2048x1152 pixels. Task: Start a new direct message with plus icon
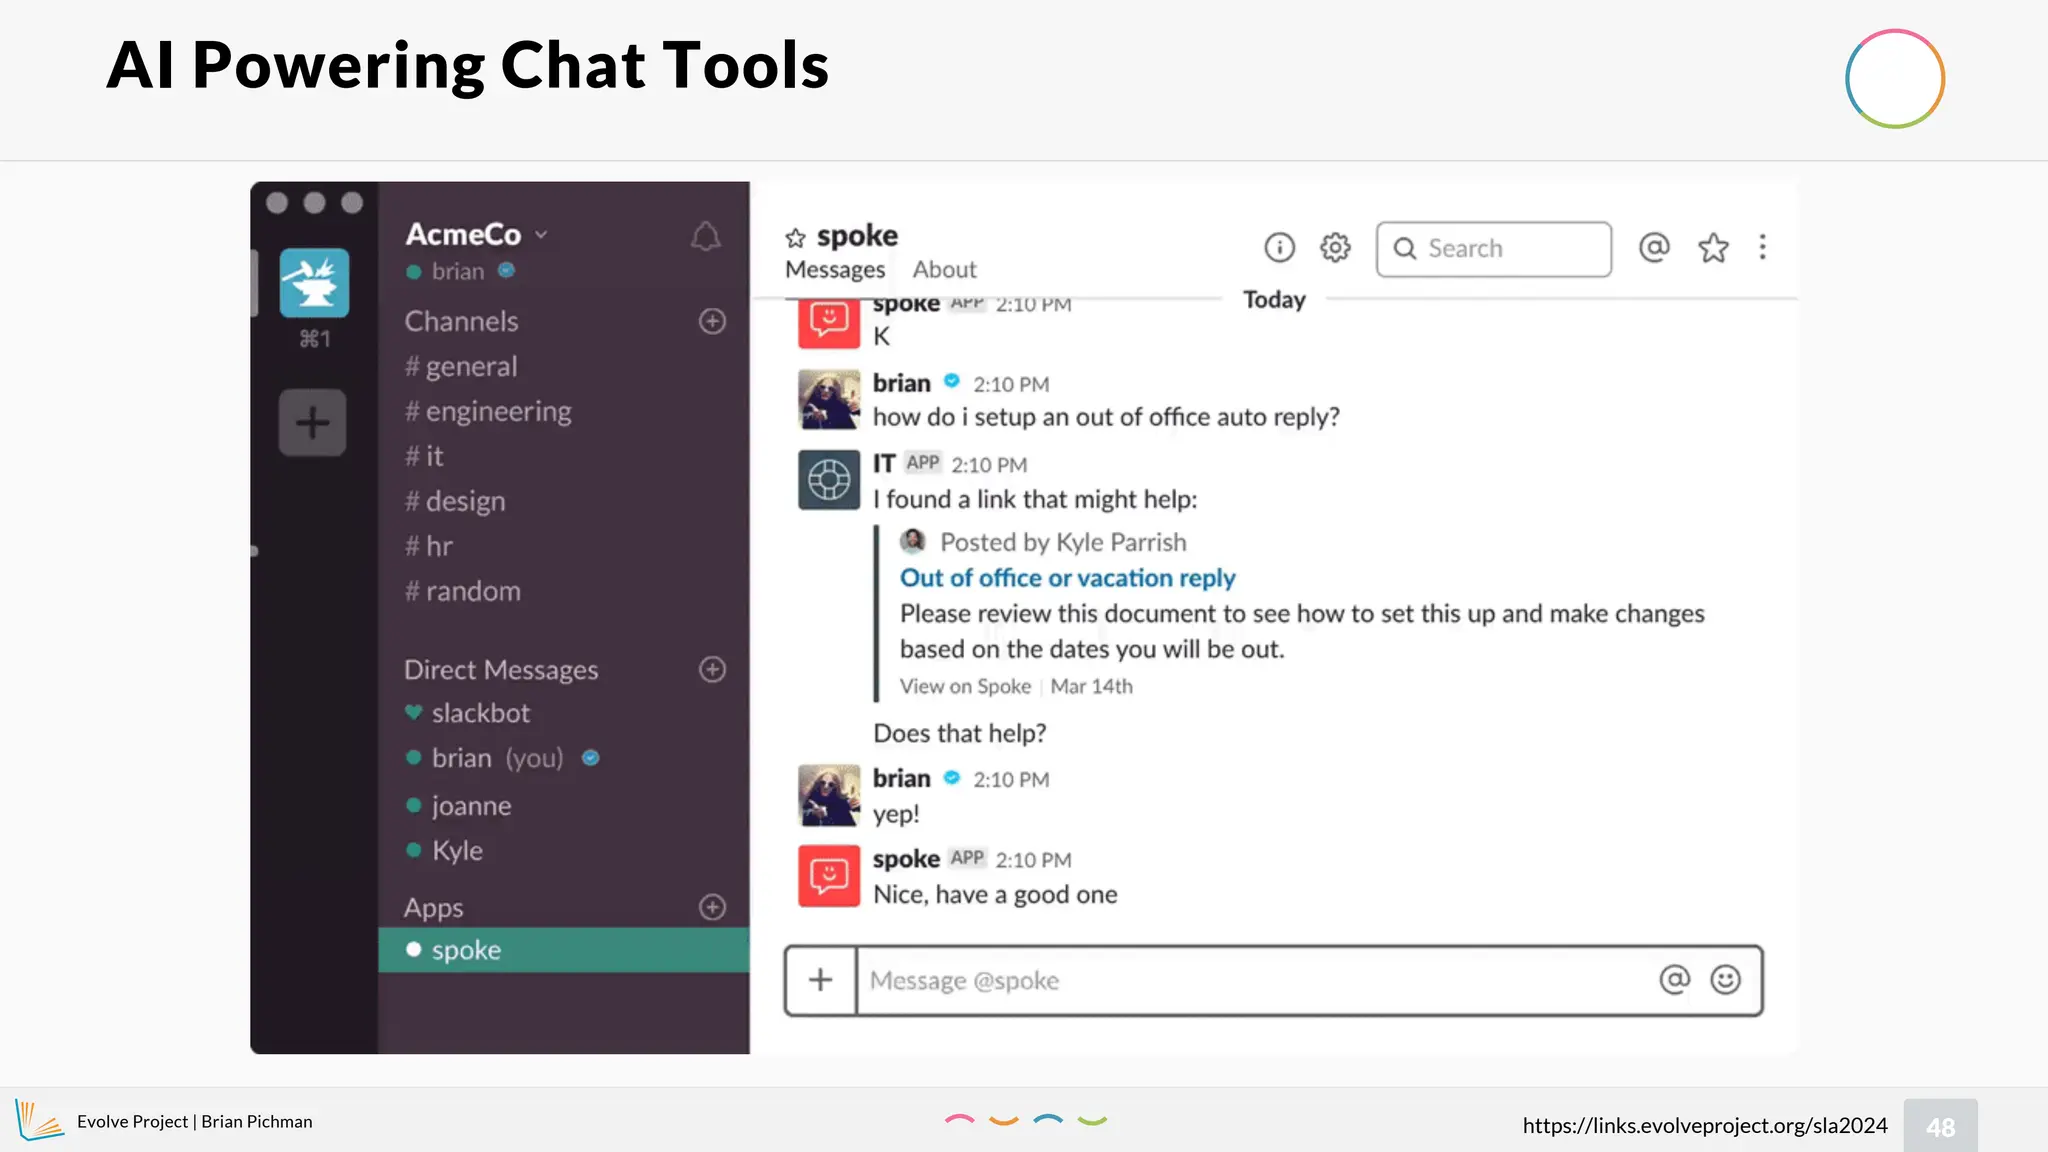coord(712,669)
